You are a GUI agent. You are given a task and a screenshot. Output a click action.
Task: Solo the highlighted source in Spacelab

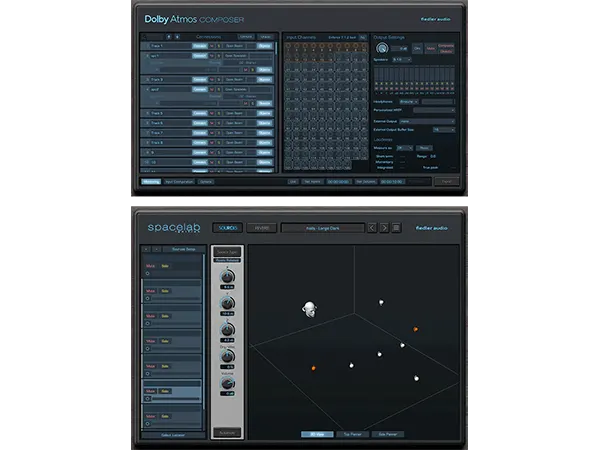pyautogui.click(x=165, y=391)
